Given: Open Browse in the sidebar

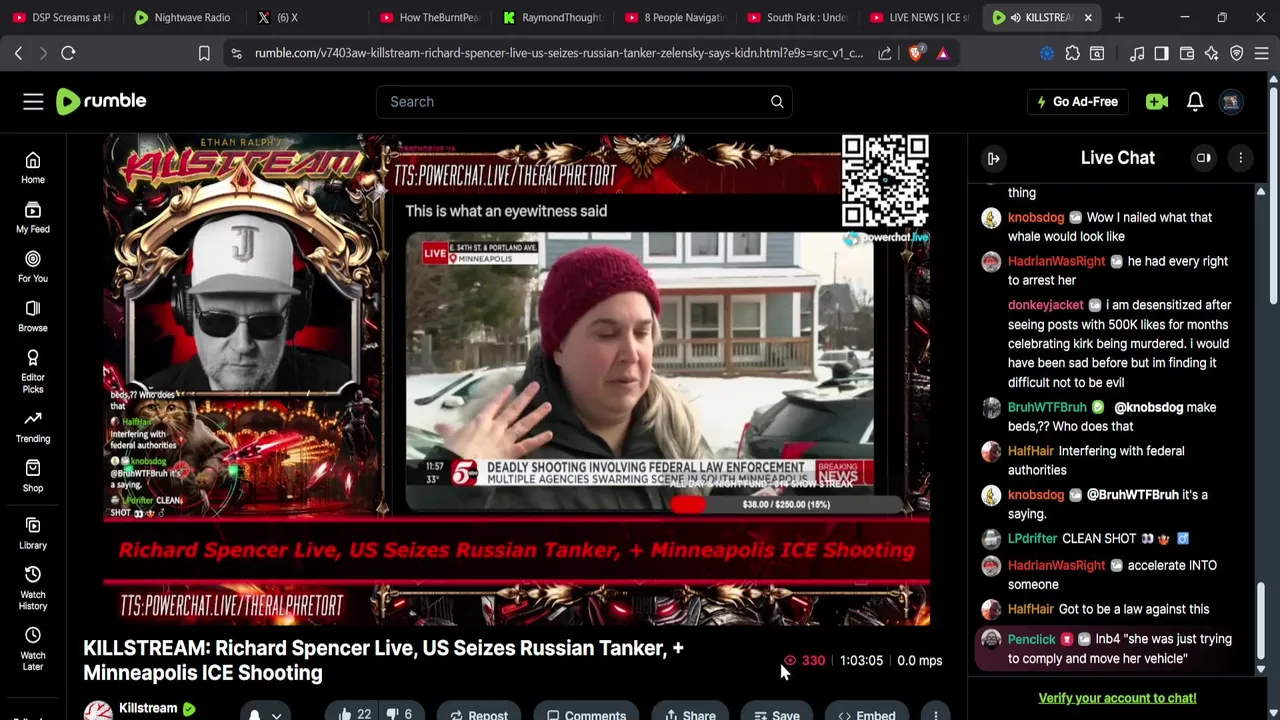Looking at the screenshot, I should pyautogui.click(x=33, y=316).
